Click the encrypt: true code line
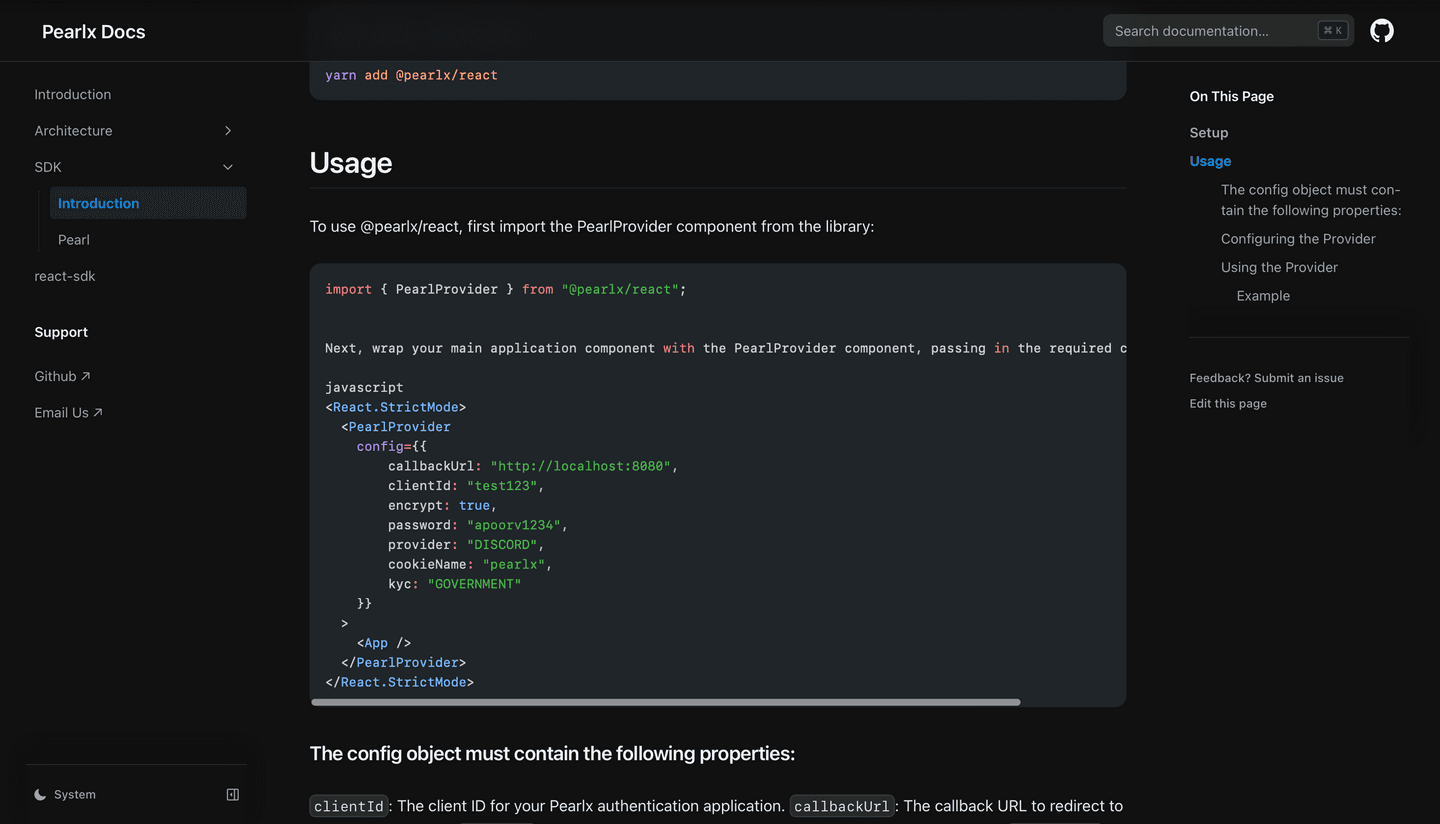This screenshot has width=1440, height=824. pyautogui.click(x=443, y=505)
